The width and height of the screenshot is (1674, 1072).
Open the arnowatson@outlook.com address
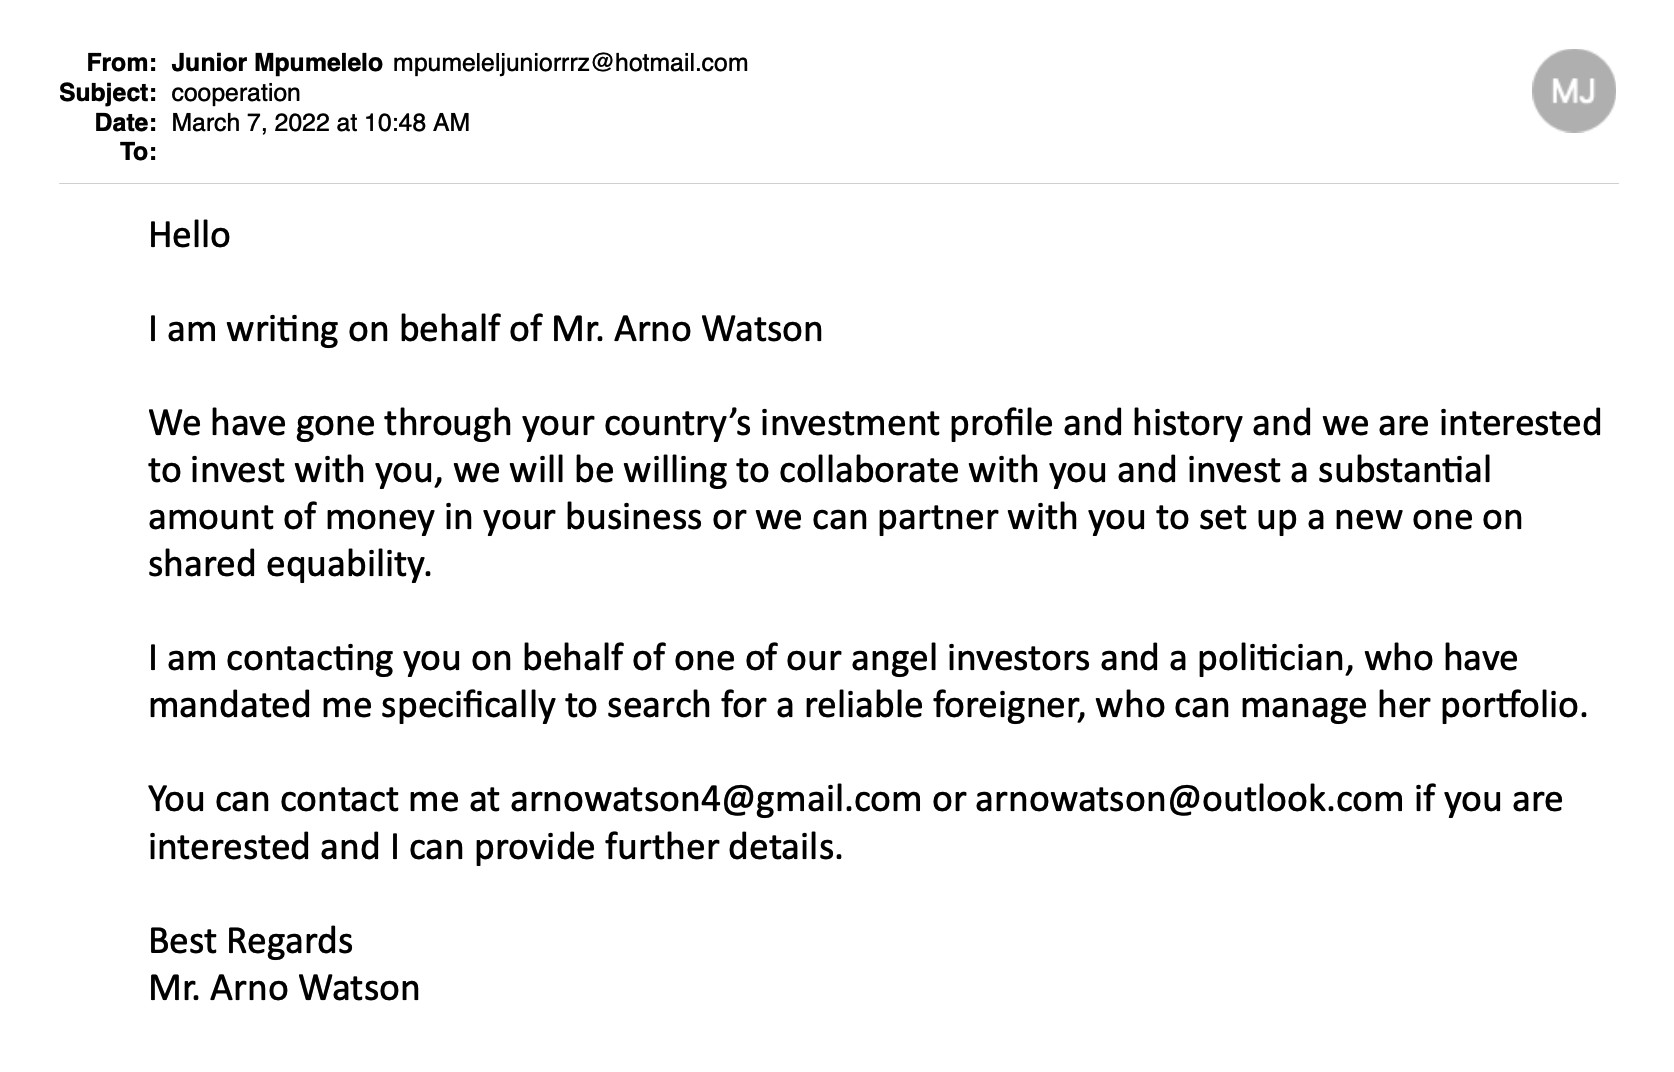click(1190, 798)
